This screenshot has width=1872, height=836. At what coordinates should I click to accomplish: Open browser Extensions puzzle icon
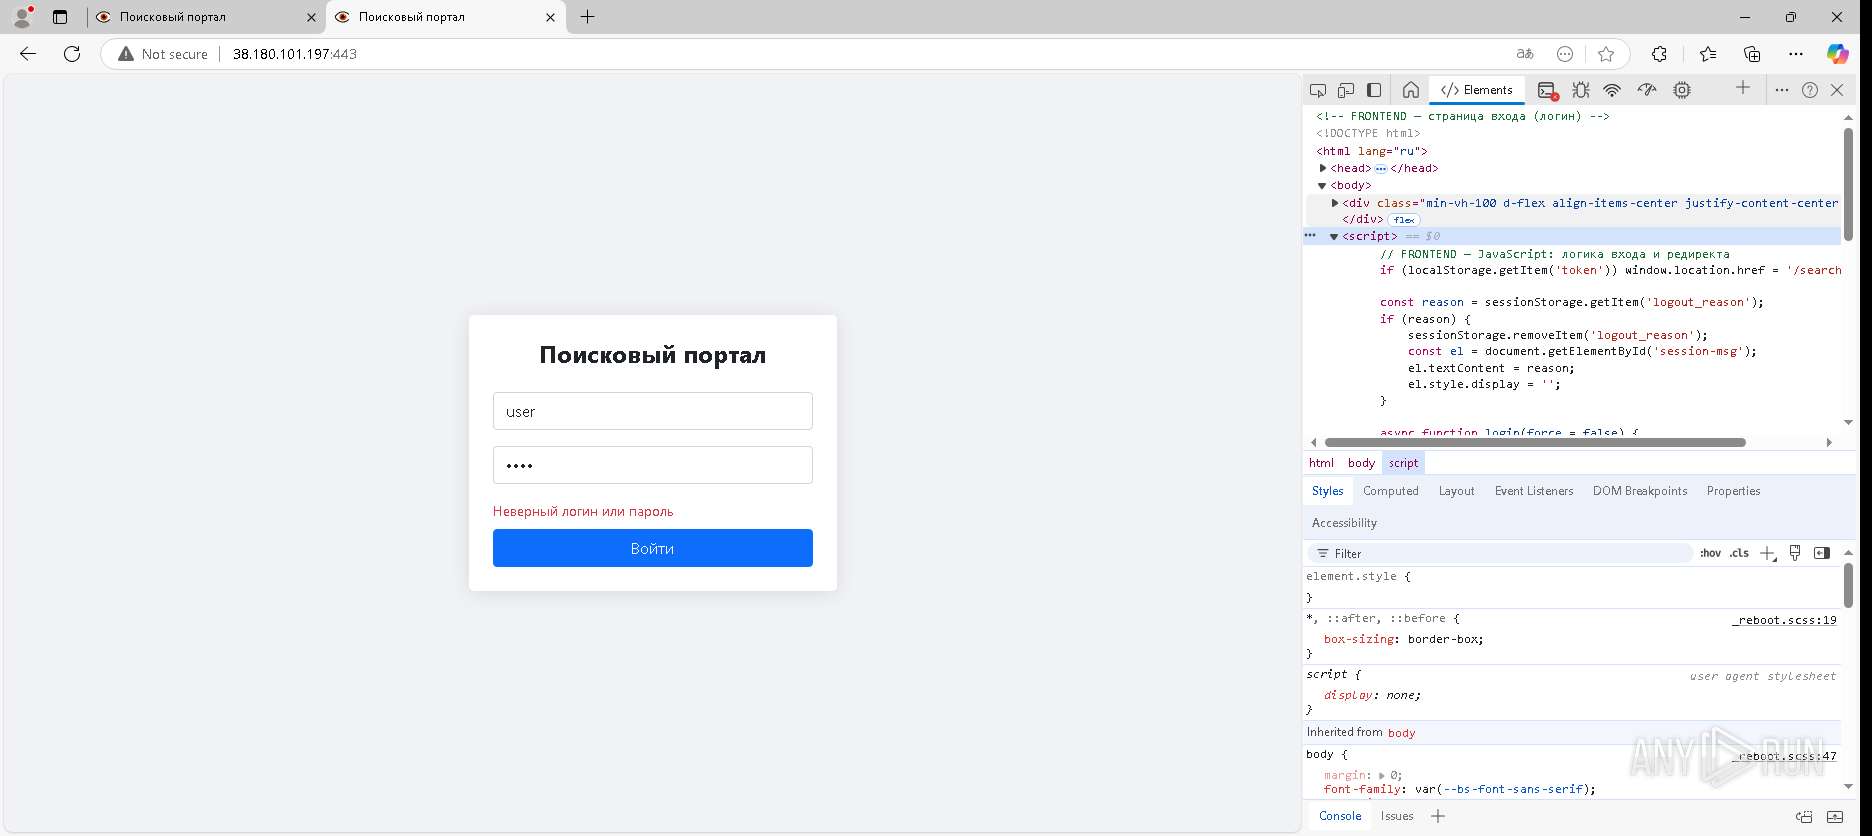[1659, 54]
